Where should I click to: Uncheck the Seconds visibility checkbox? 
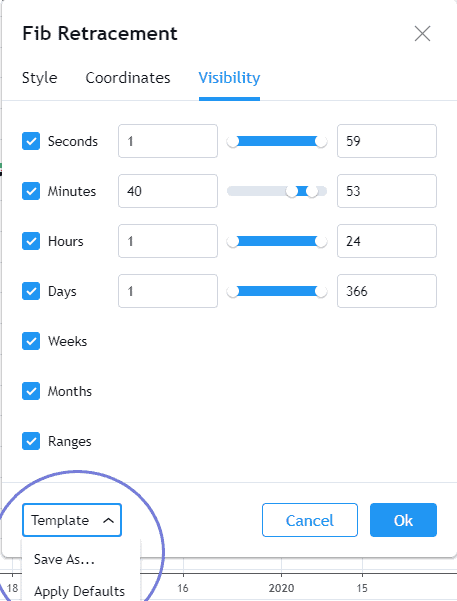31,141
